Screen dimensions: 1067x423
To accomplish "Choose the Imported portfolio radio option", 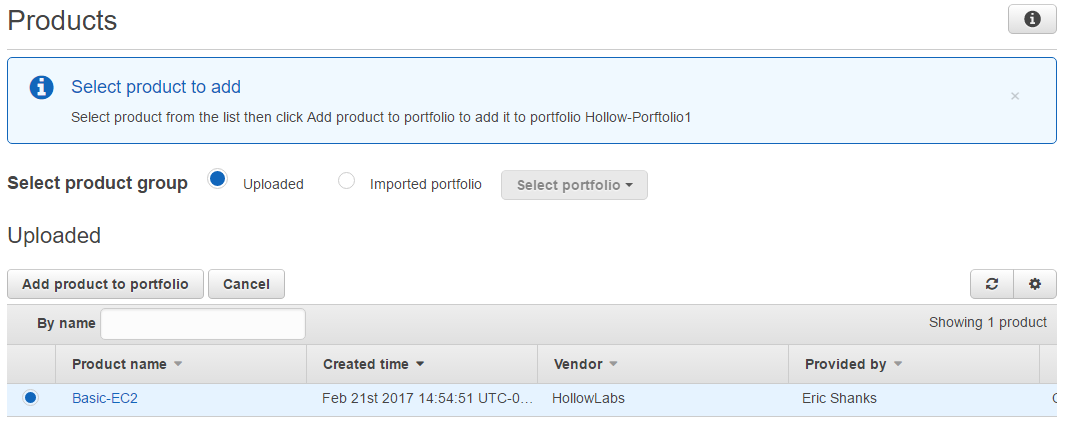I will pos(347,181).
